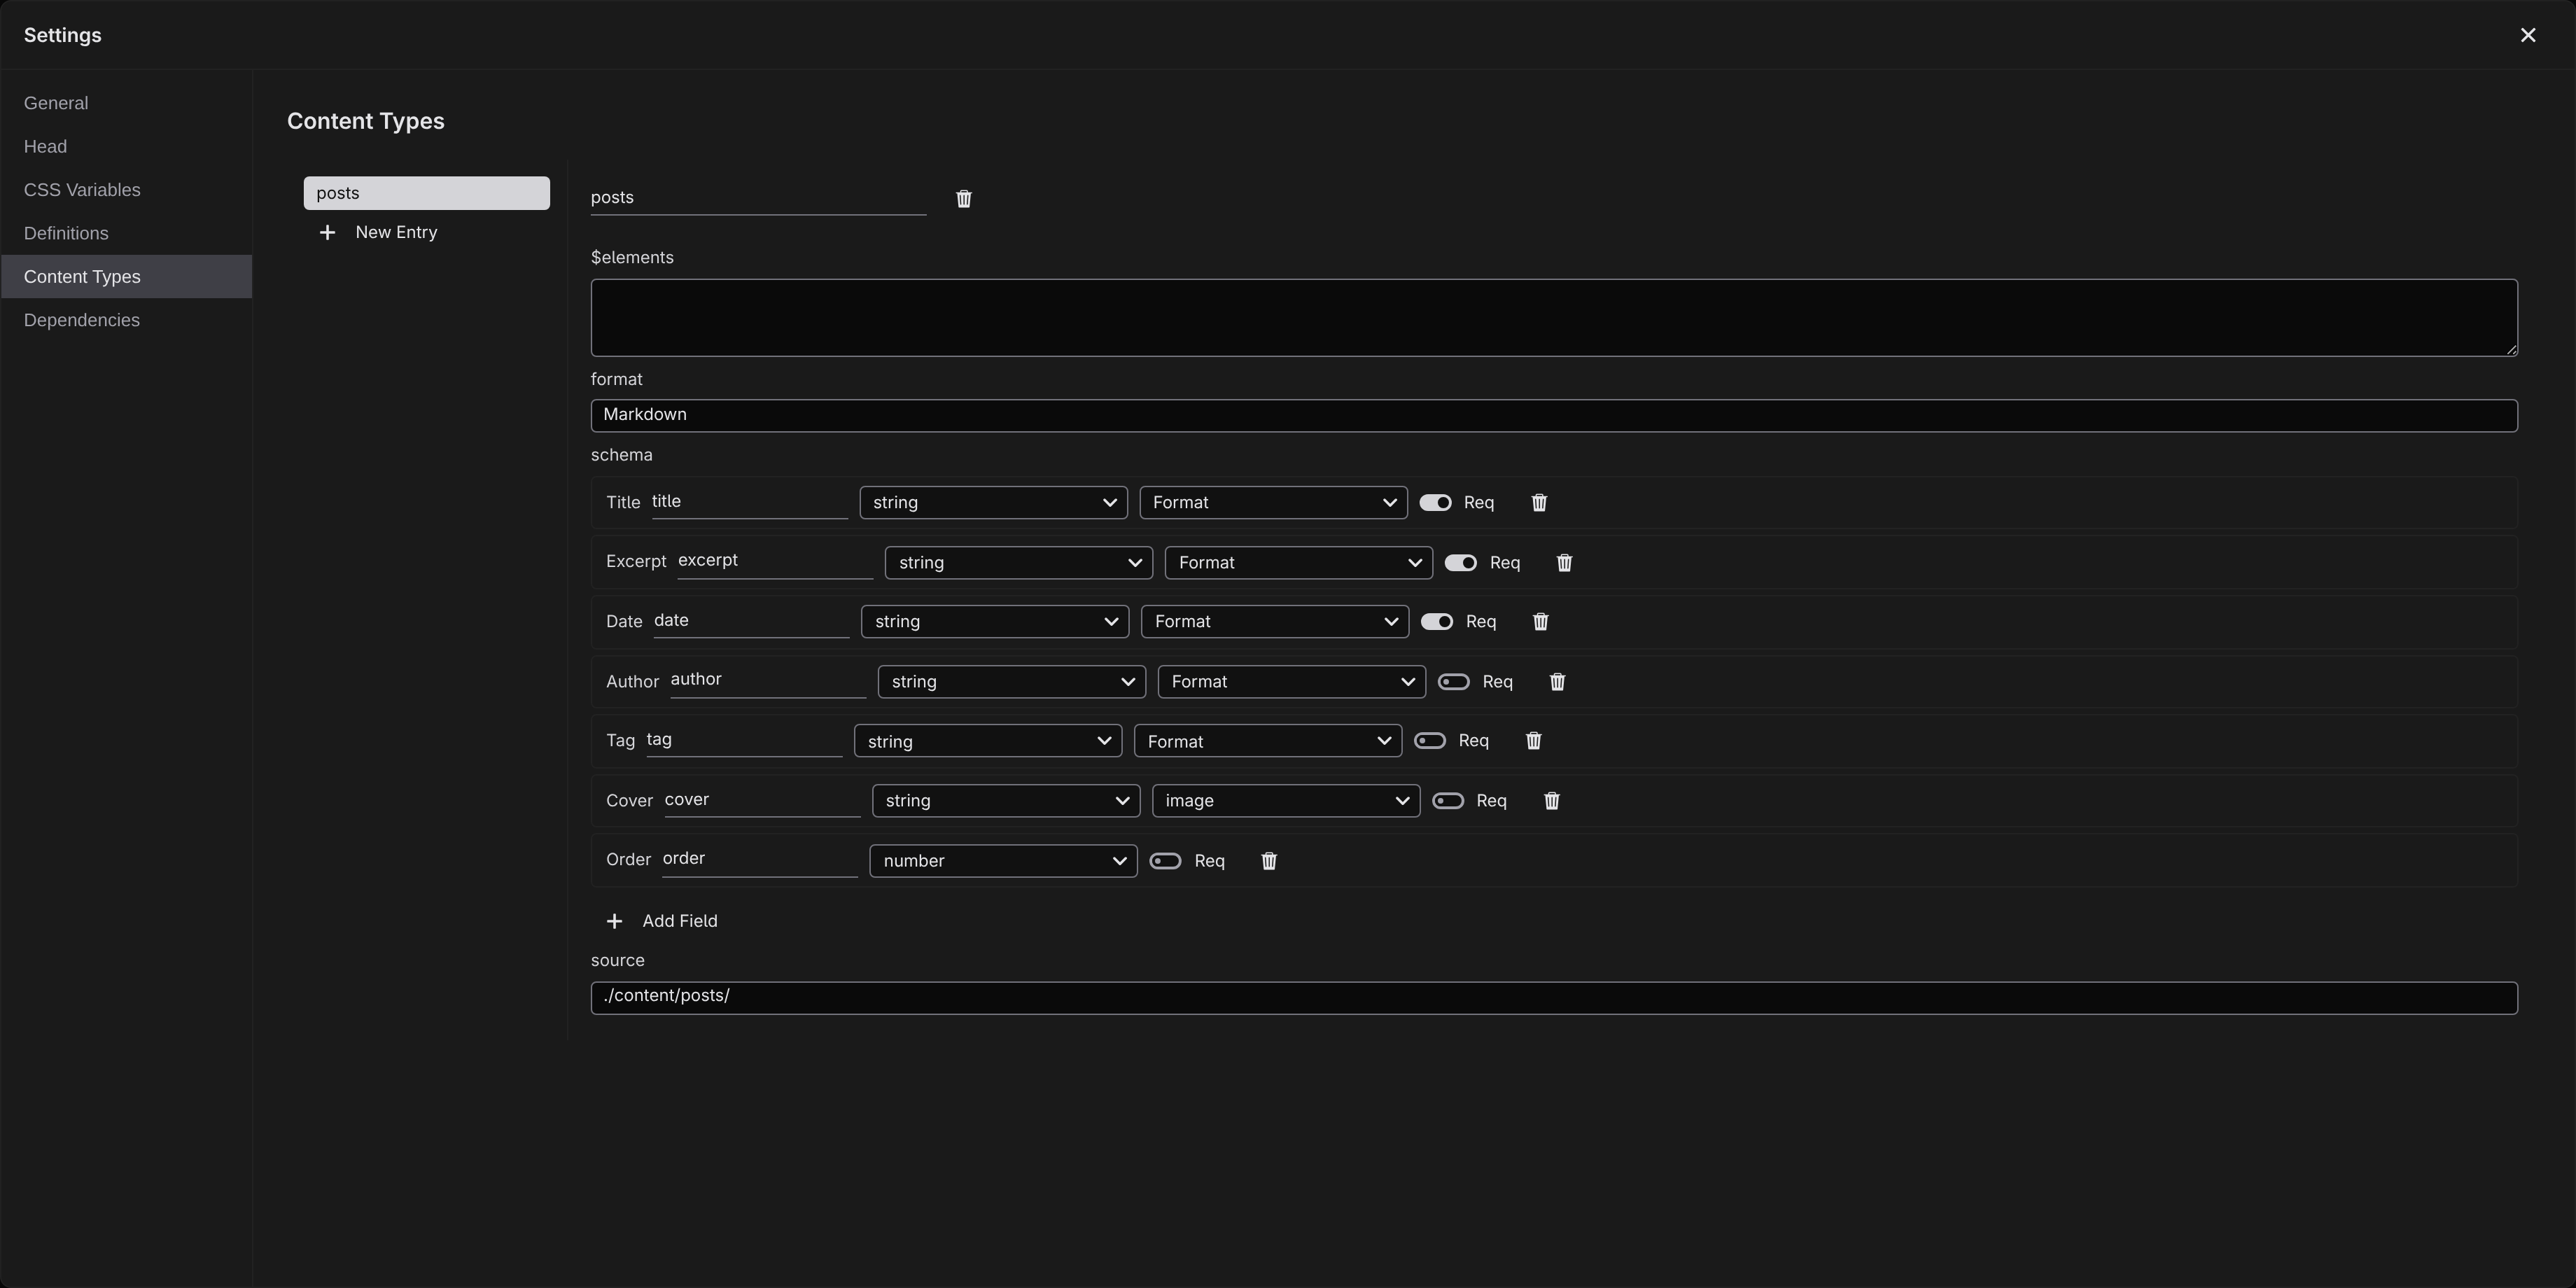
Task: Open the CSS Variables section
Action: point(126,190)
